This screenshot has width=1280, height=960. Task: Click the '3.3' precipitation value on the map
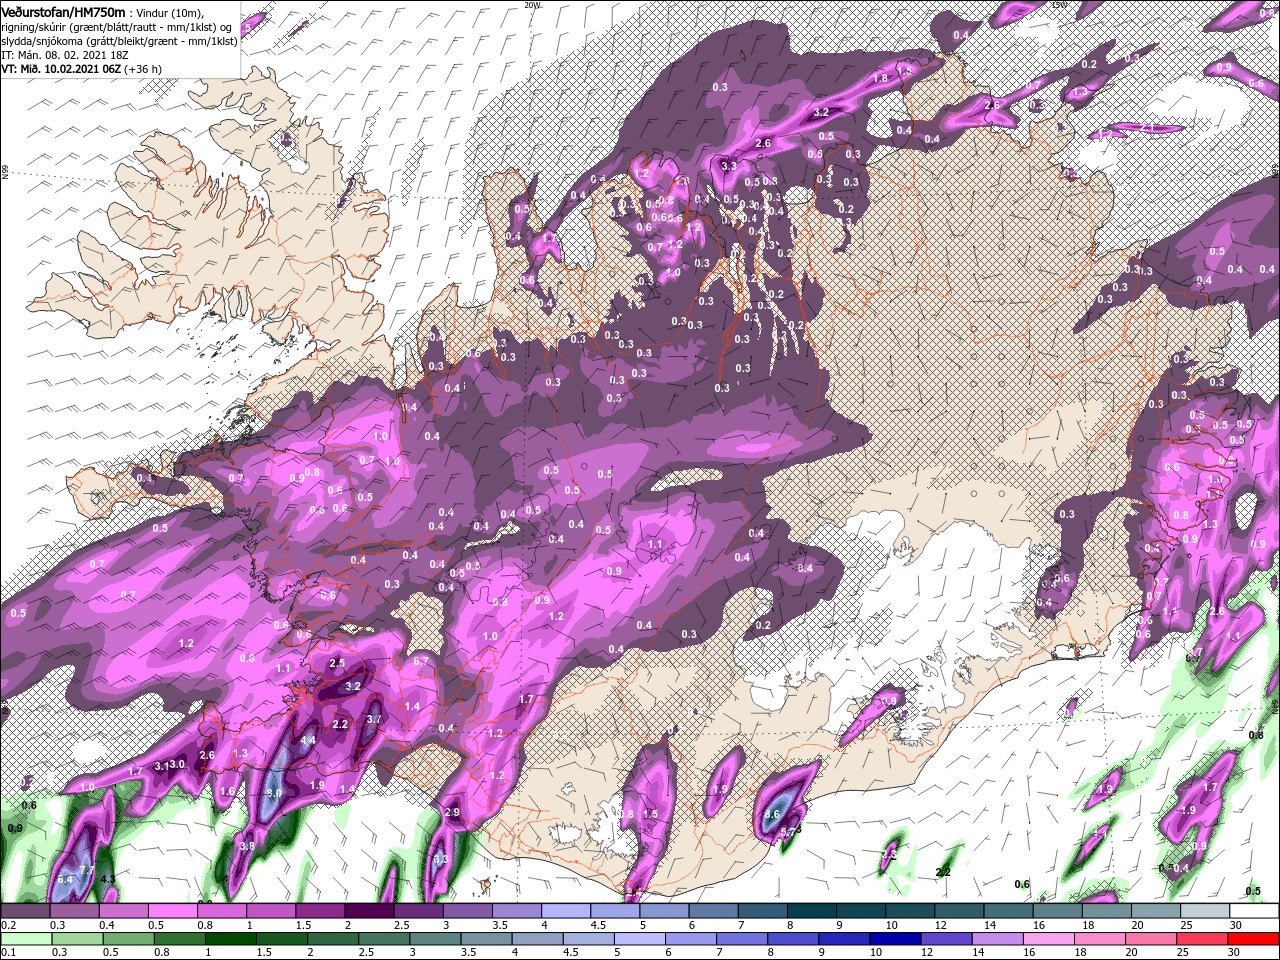[x=728, y=165]
